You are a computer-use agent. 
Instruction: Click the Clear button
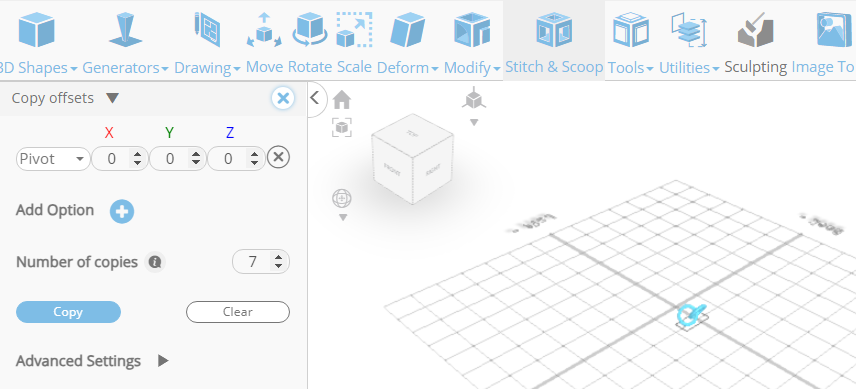(x=237, y=312)
